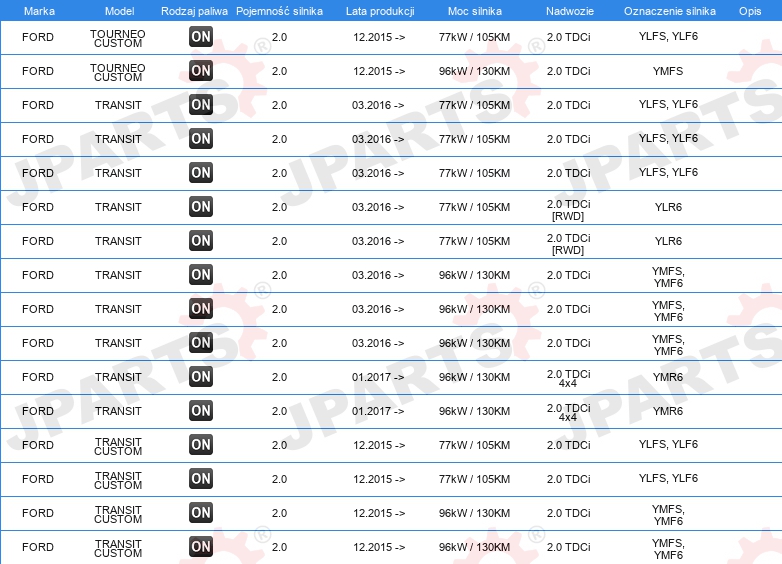Screen dimensions: 782x564
Task: Click 12.2015 date in Tourneo Custom 105KM row
Action: pyautogui.click(x=379, y=37)
